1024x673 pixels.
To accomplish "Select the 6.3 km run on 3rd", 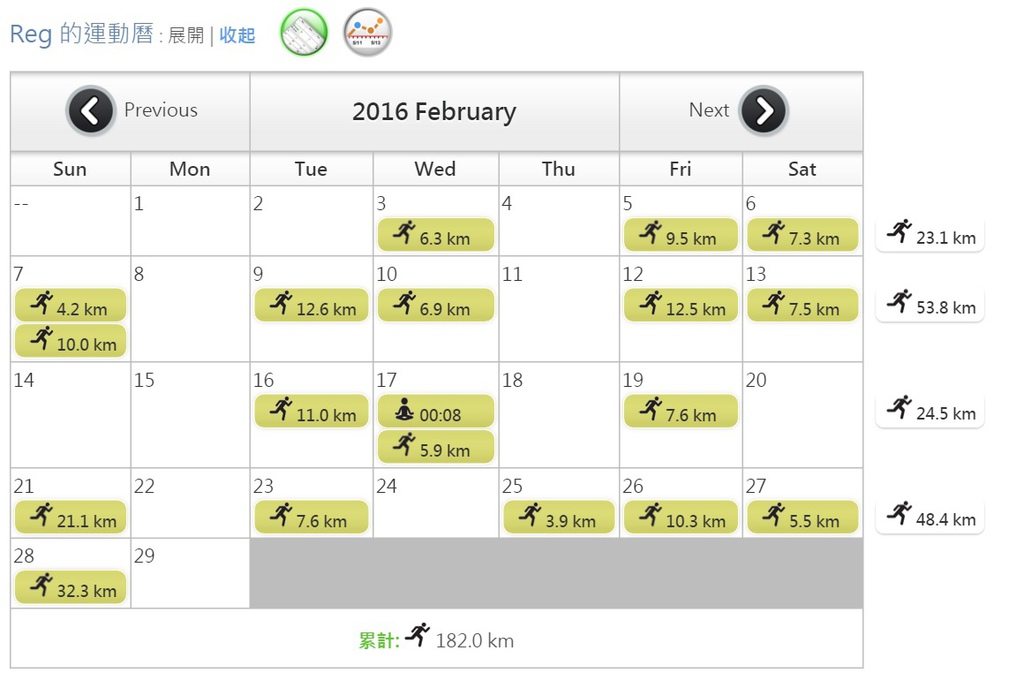I will click(x=436, y=235).
